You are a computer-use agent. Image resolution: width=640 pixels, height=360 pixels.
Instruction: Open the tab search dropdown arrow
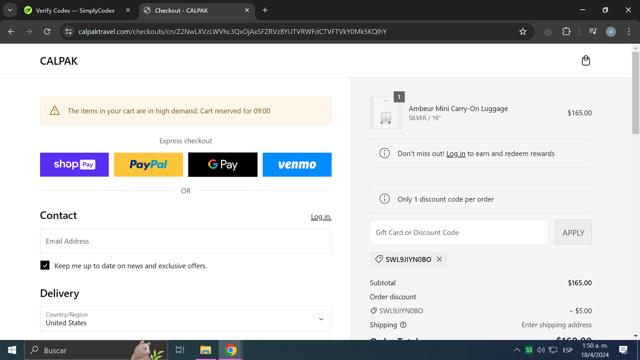point(10,10)
